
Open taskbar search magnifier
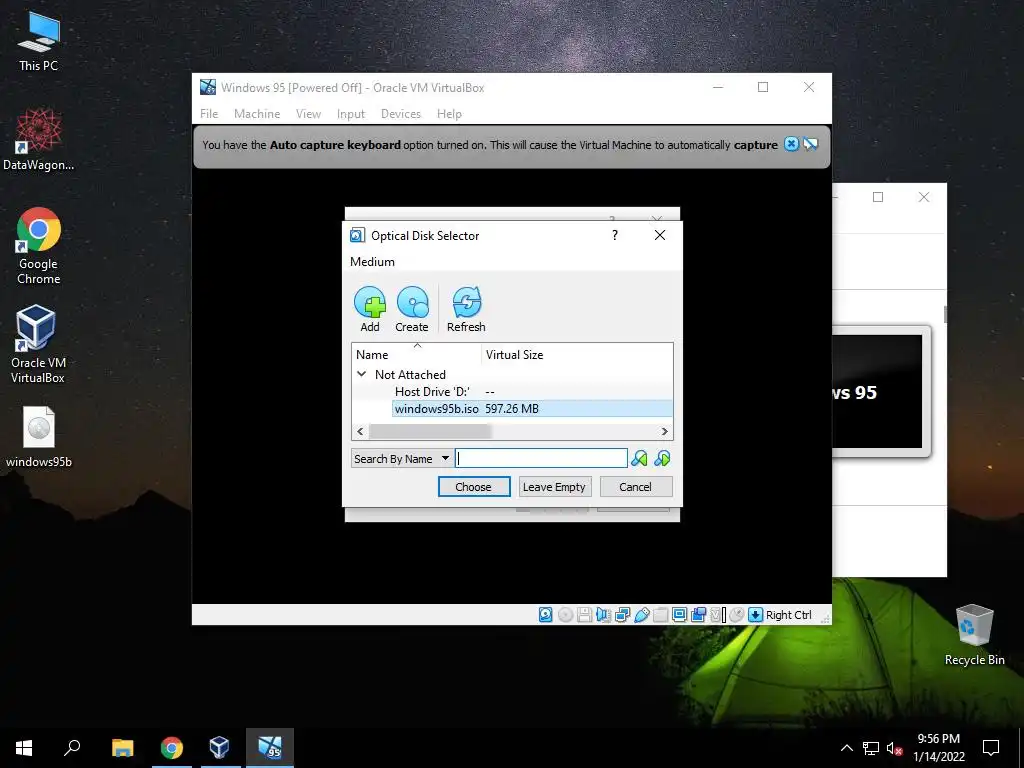72,748
